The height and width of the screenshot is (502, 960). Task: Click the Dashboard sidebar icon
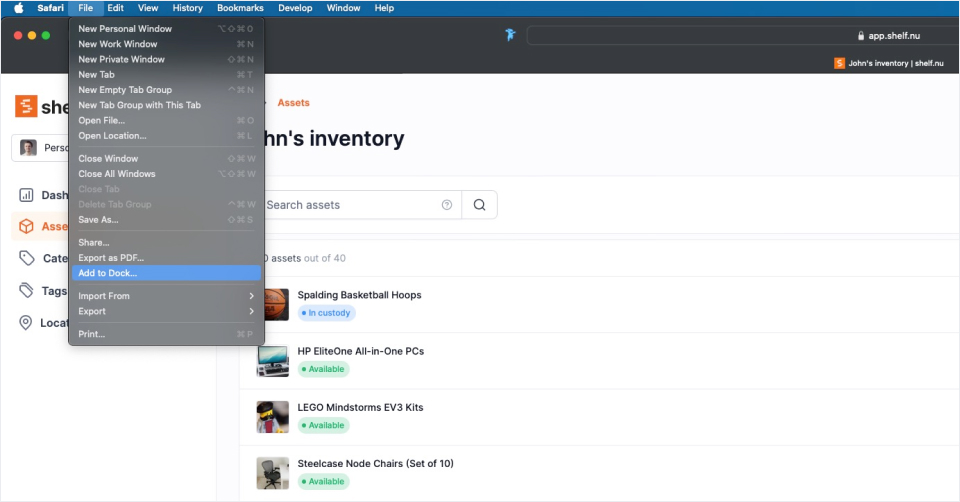[26, 195]
